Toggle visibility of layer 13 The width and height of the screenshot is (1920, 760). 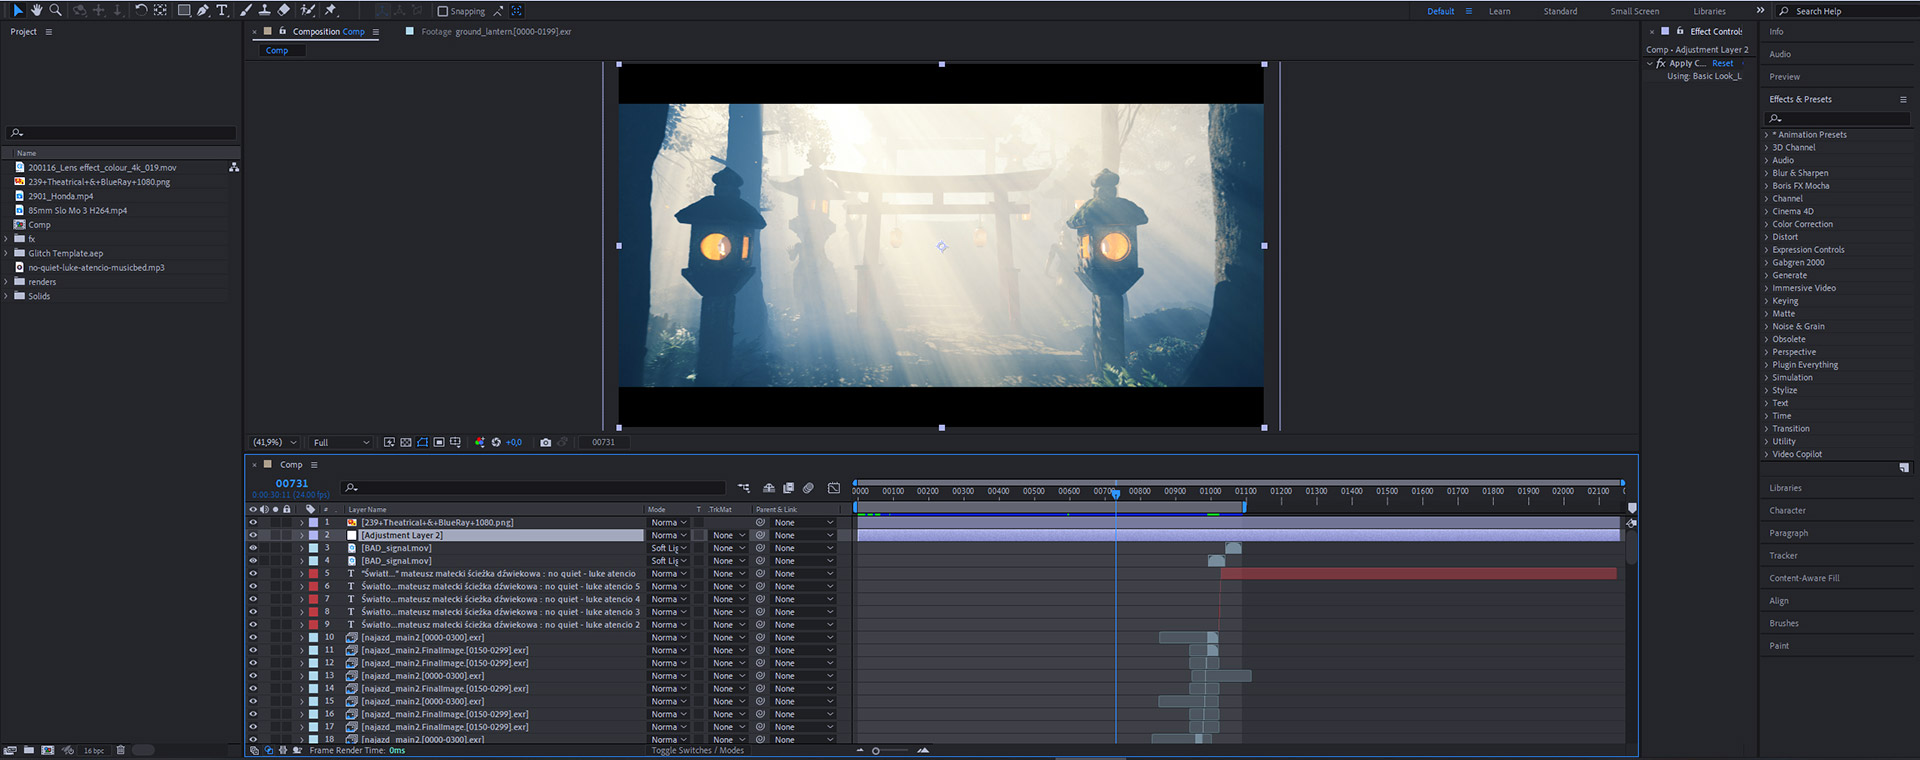(x=253, y=676)
